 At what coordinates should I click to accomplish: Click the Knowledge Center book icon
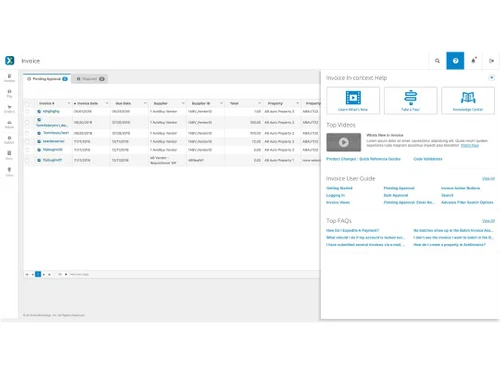468,97
